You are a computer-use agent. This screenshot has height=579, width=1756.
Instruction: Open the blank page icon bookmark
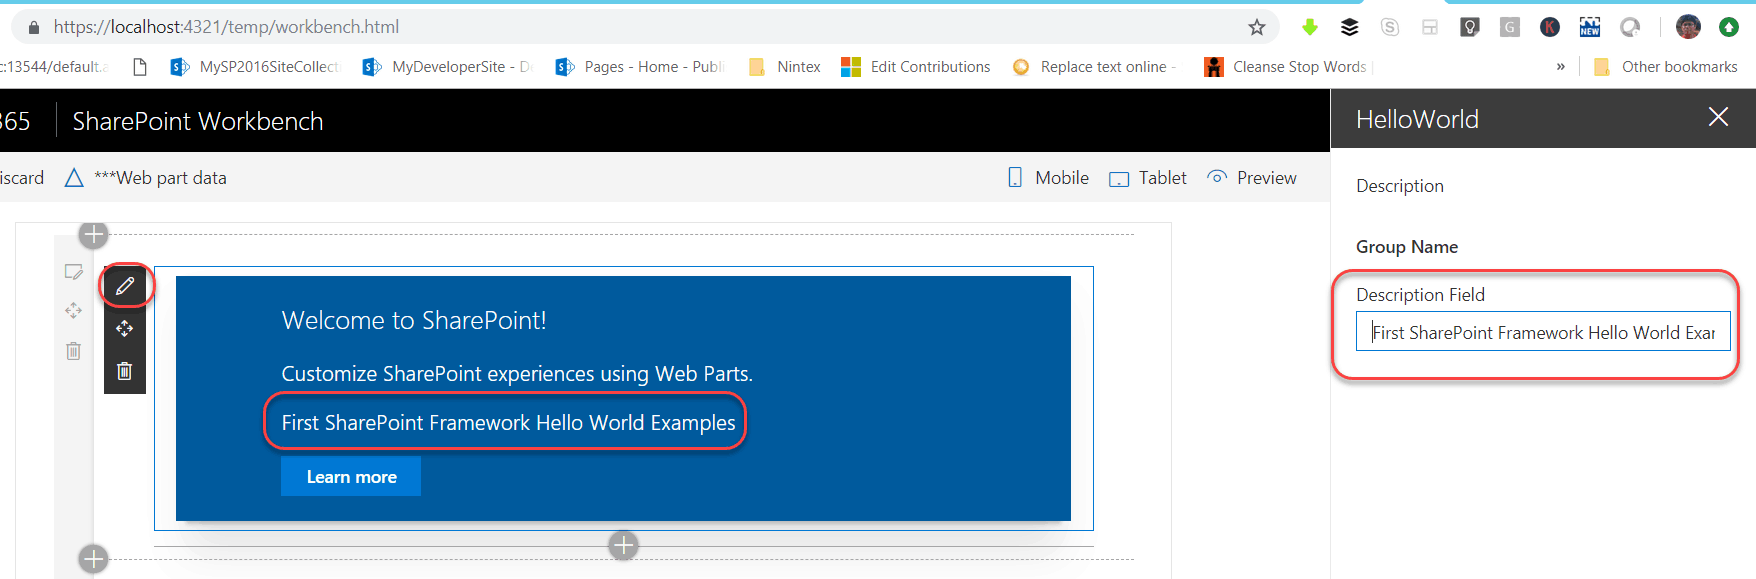(x=140, y=67)
